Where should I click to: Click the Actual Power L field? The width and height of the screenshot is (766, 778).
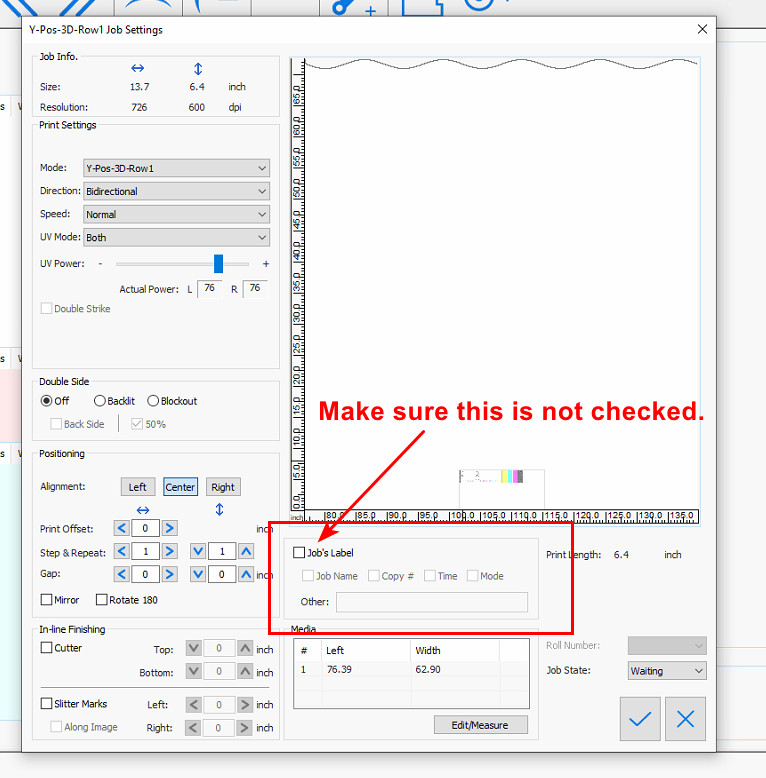pyautogui.click(x=209, y=288)
